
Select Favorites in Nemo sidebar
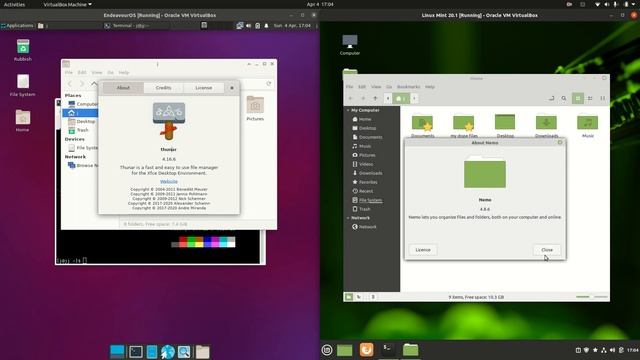click(364, 182)
